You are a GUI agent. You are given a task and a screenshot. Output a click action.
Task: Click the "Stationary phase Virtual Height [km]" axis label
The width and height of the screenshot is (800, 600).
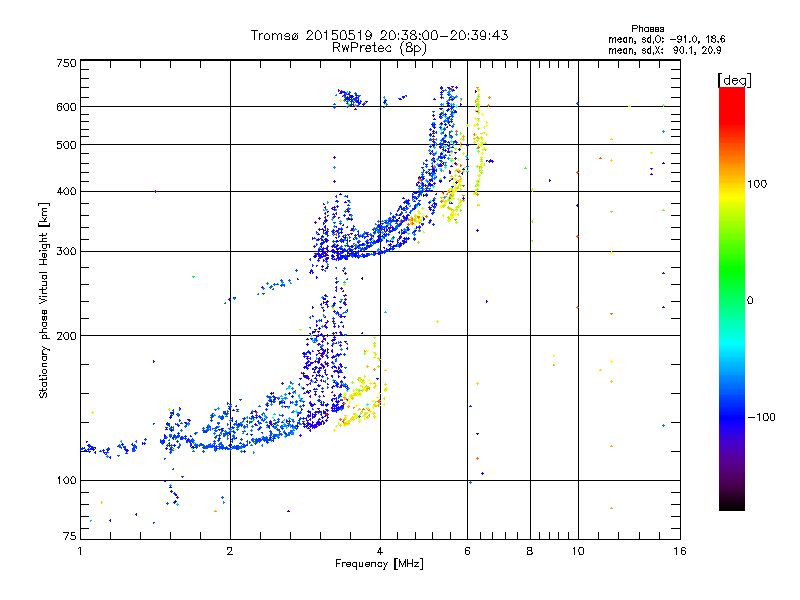44,301
